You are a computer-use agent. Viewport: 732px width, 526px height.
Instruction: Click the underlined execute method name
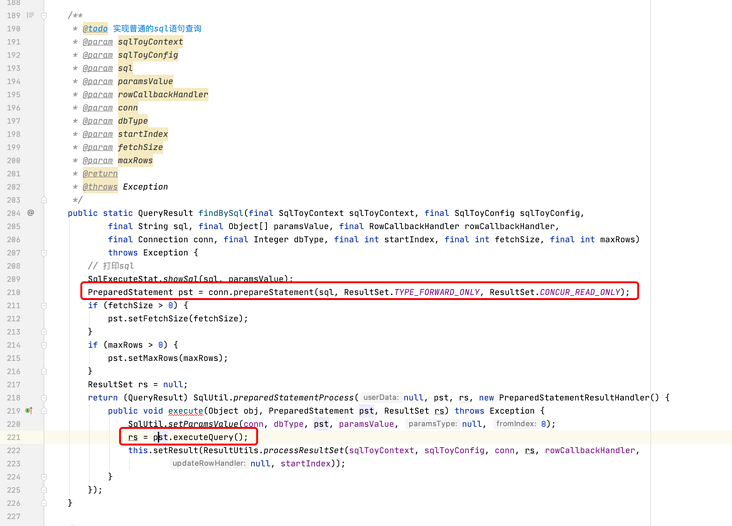pos(185,411)
